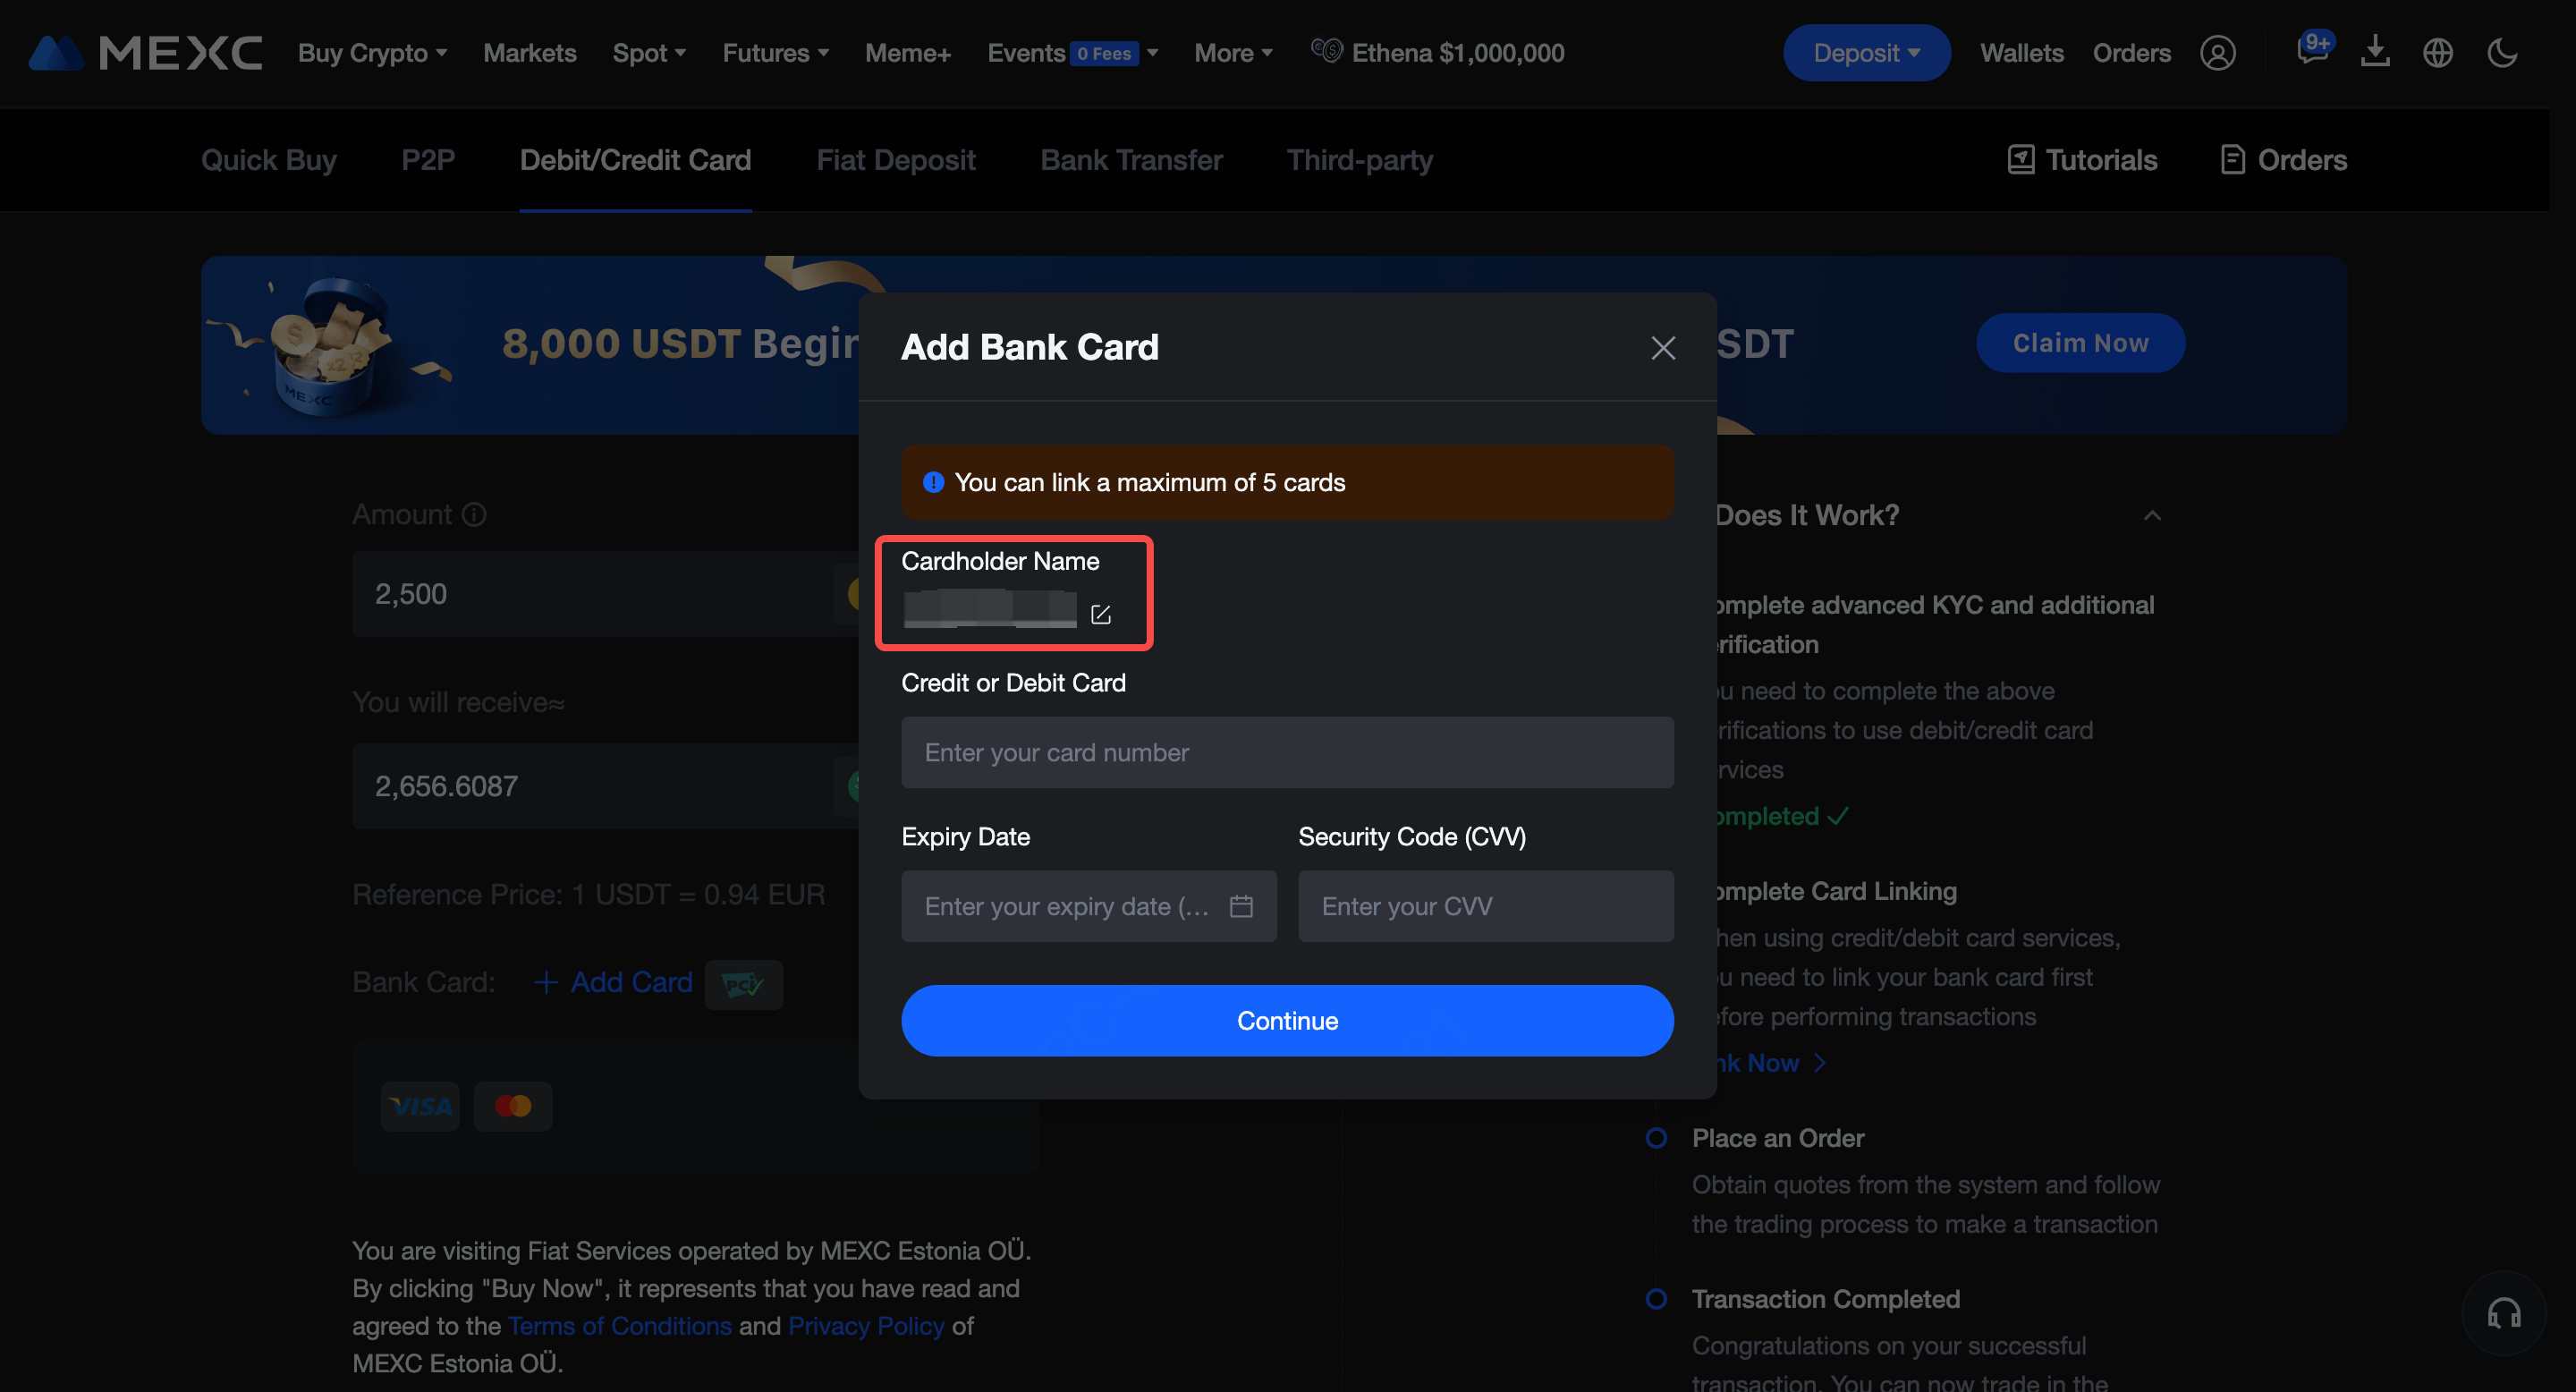Collapse the How Does It Work section
Viewport: 2576px width, 1392px height.
pos(2152,515)
